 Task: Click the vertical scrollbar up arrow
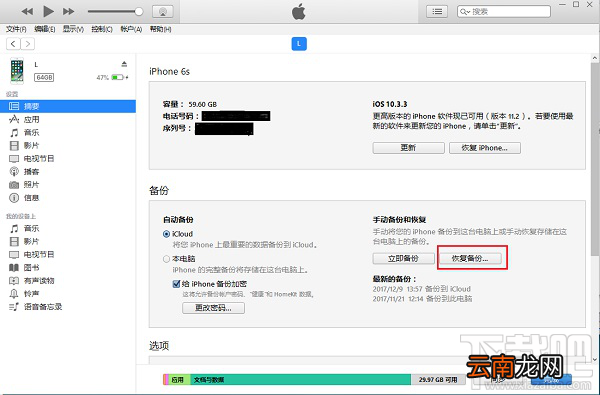pyautogui.click(x=595, y=59)
